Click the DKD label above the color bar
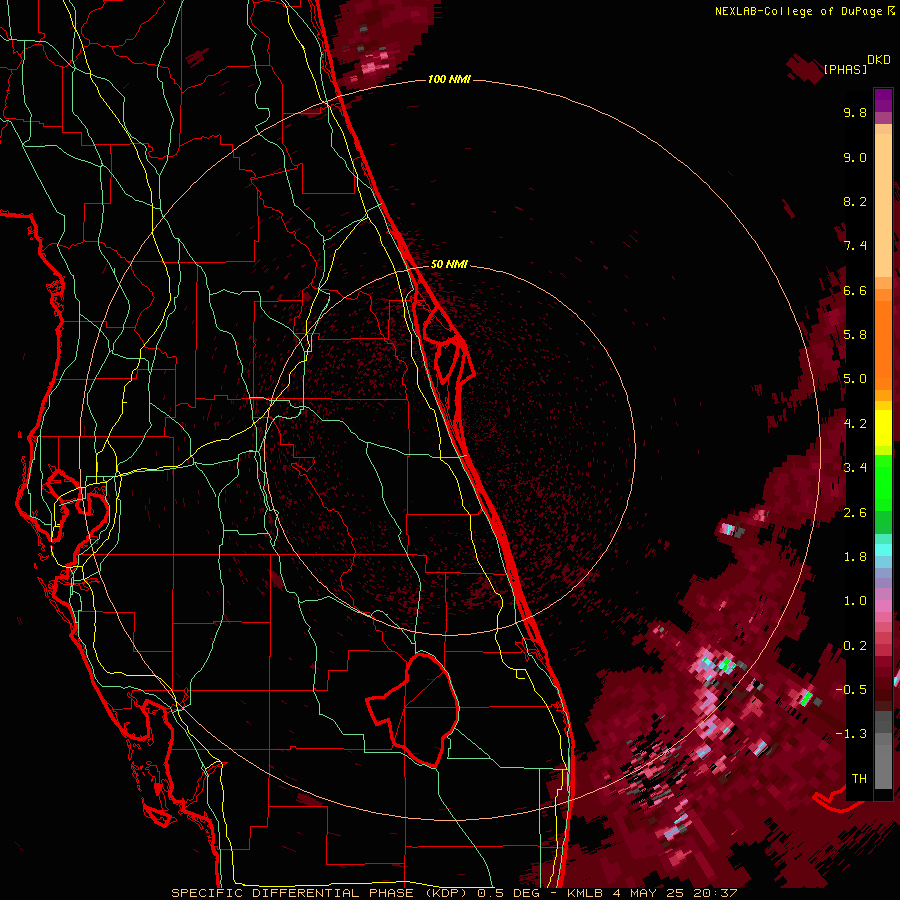This screenshot has height=900, width=900. 879,60
